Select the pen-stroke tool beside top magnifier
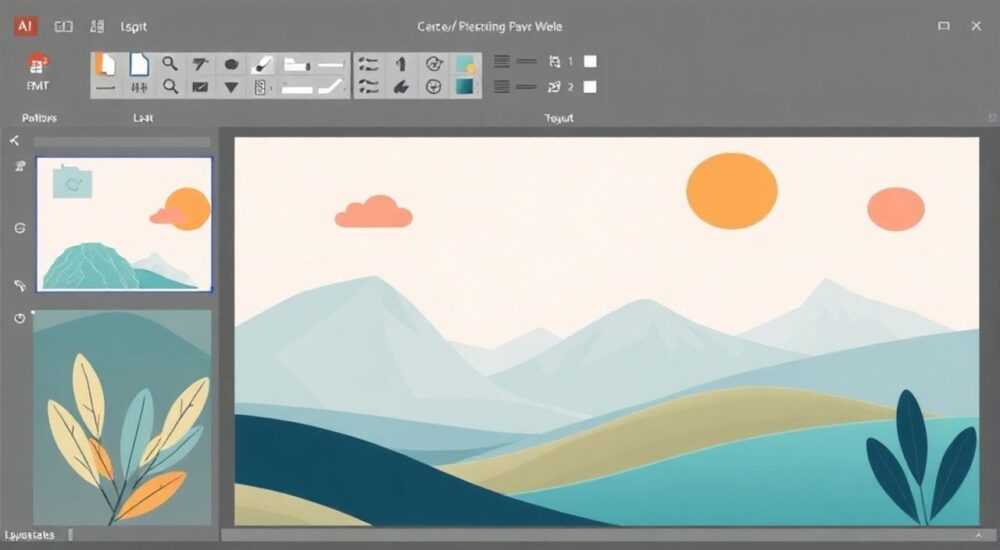The image size is (1000, 550). pyautogui.click(x=200, y=64)
